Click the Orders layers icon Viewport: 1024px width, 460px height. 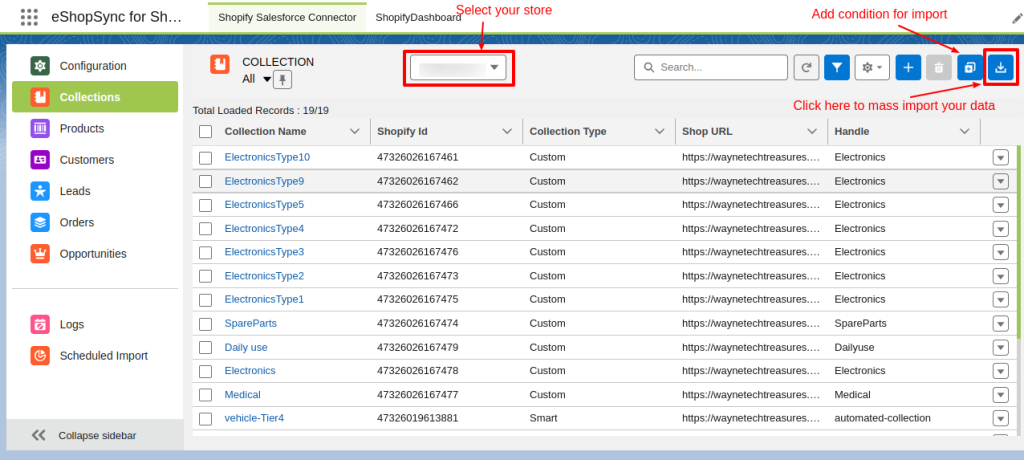(40, 222)
